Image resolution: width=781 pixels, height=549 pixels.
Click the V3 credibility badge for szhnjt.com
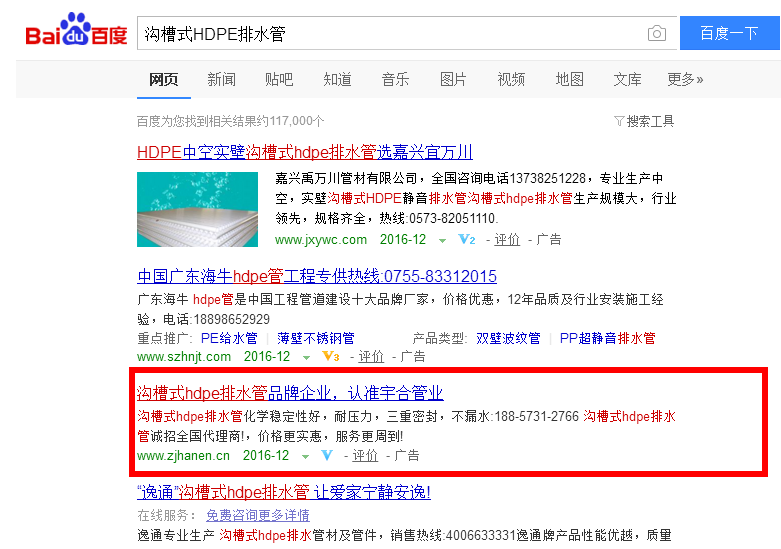(331, 356)
